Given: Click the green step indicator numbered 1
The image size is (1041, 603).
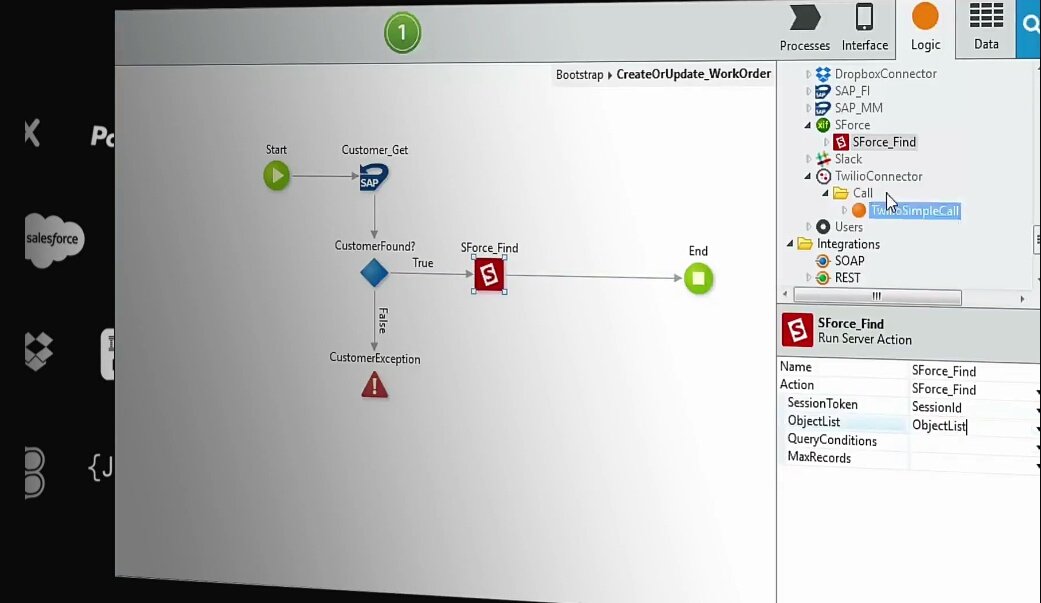Looking at the screenshot, I should tap(402, 32).
